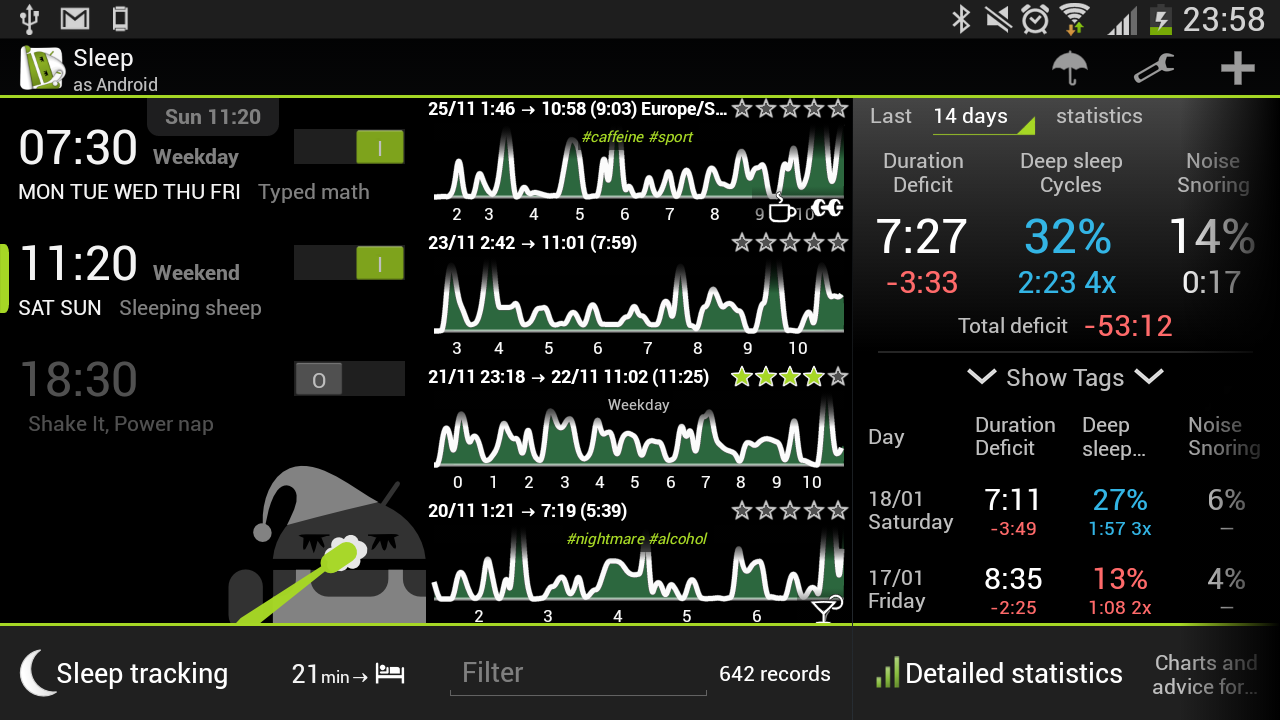
Task: Rate the 21/11 sleep with fifth star
Action: tap(838, 377)
